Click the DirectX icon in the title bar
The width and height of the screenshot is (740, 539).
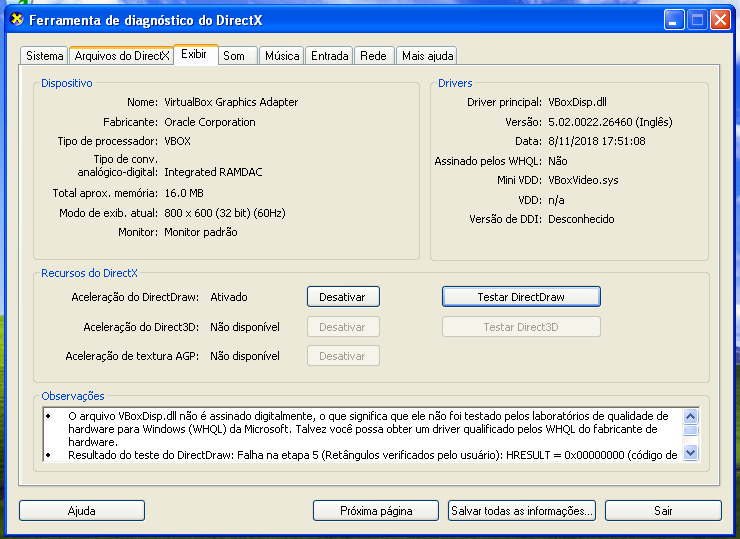point(17,19)
